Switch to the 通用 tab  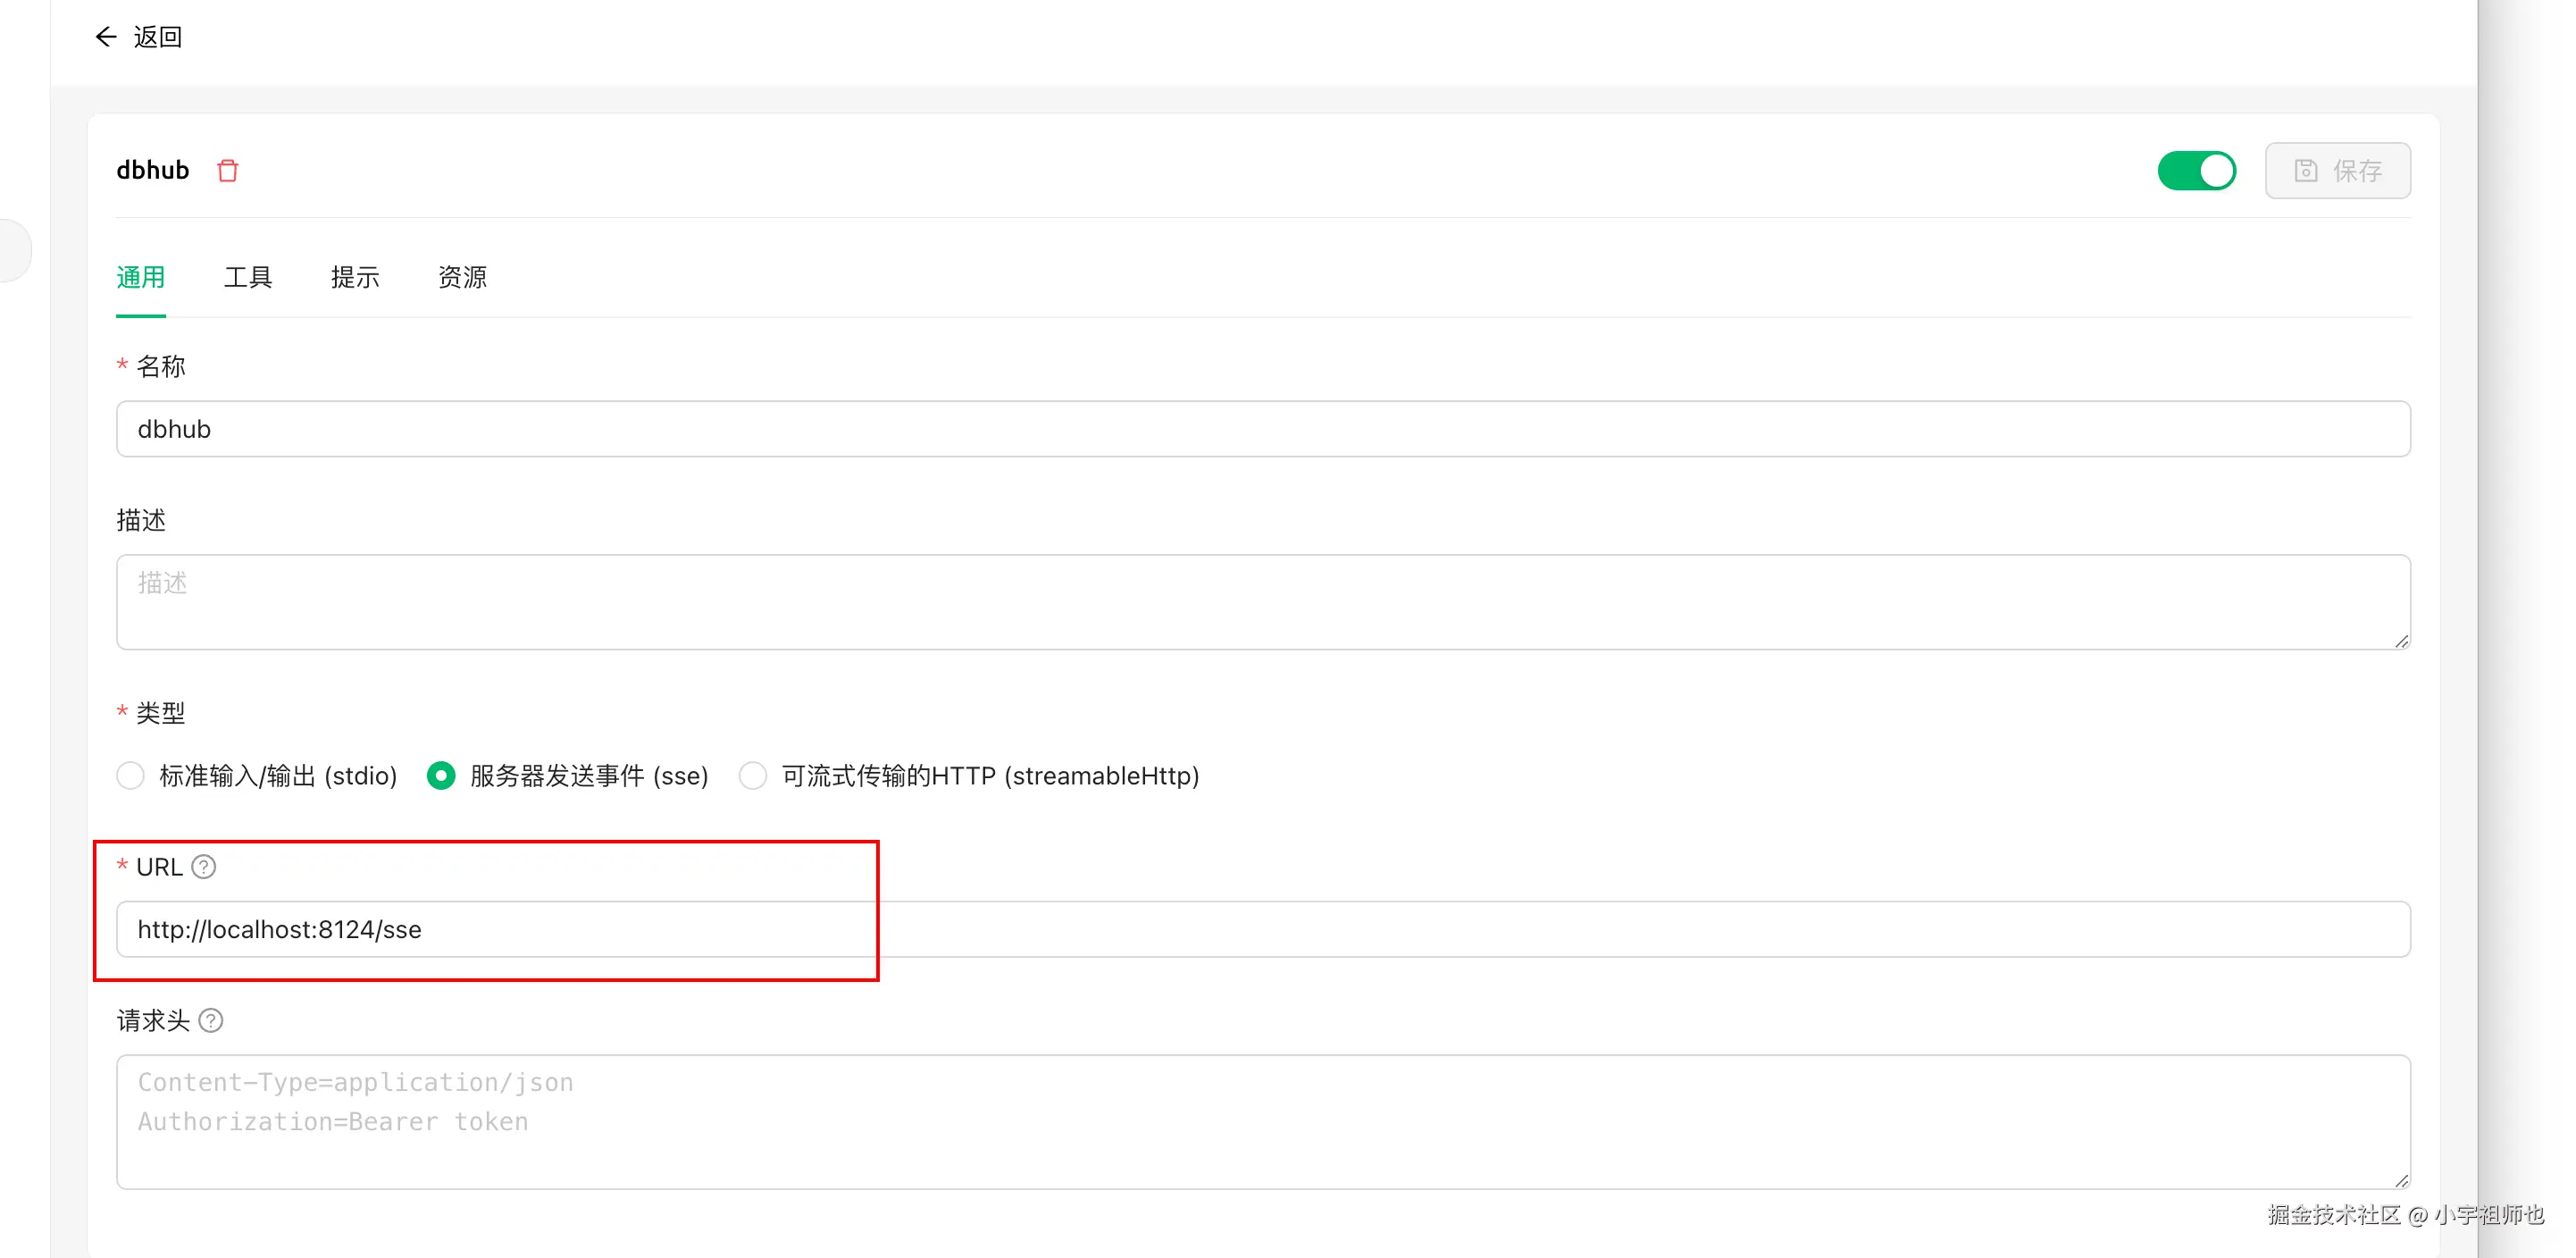(141, 277)
